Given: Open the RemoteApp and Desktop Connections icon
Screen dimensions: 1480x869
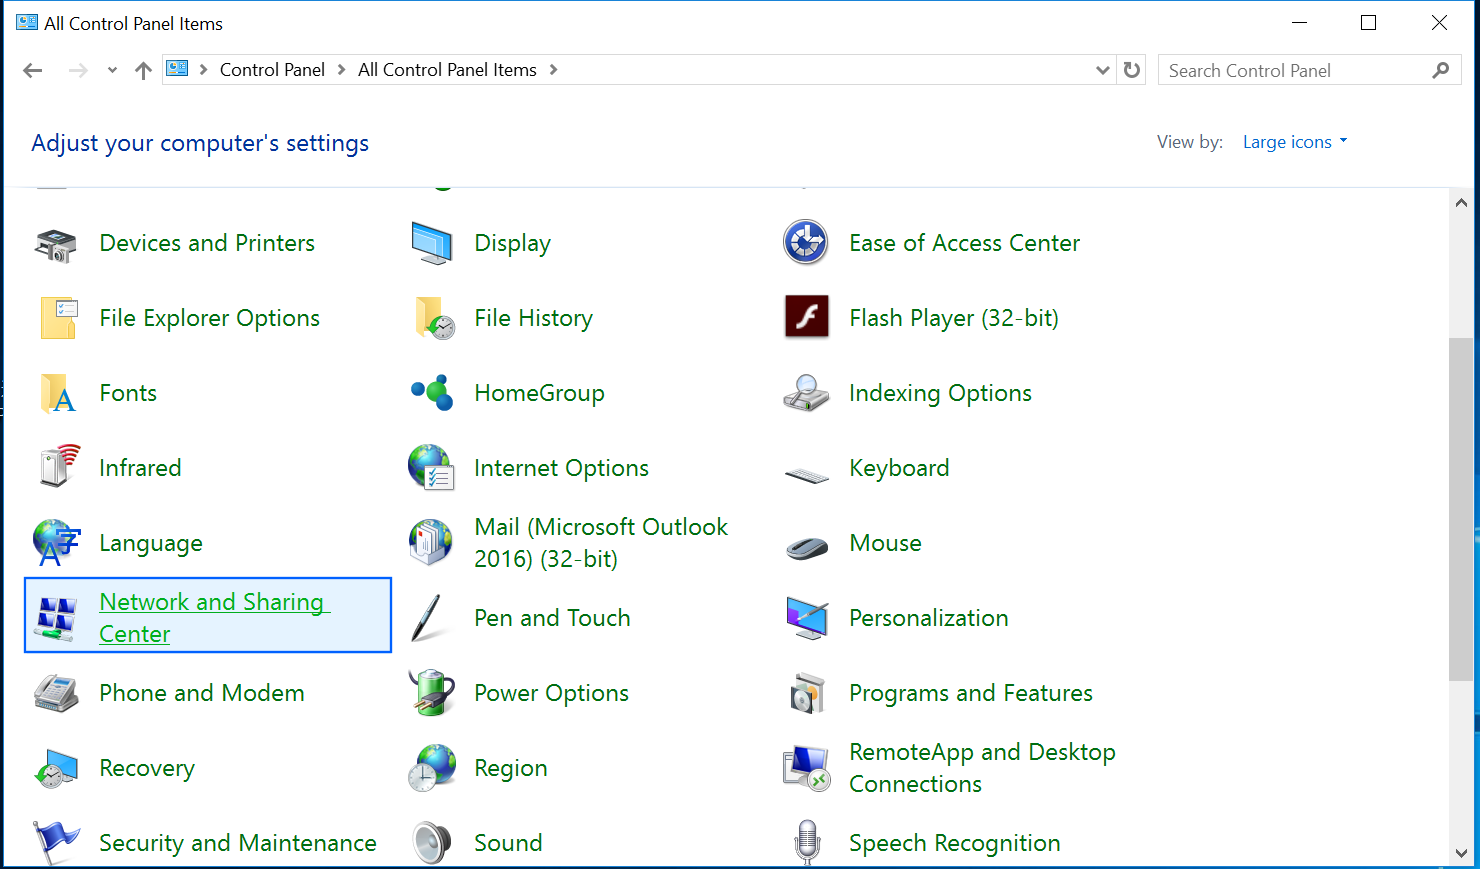Looking at the screenshot, I should pos(806,768).
